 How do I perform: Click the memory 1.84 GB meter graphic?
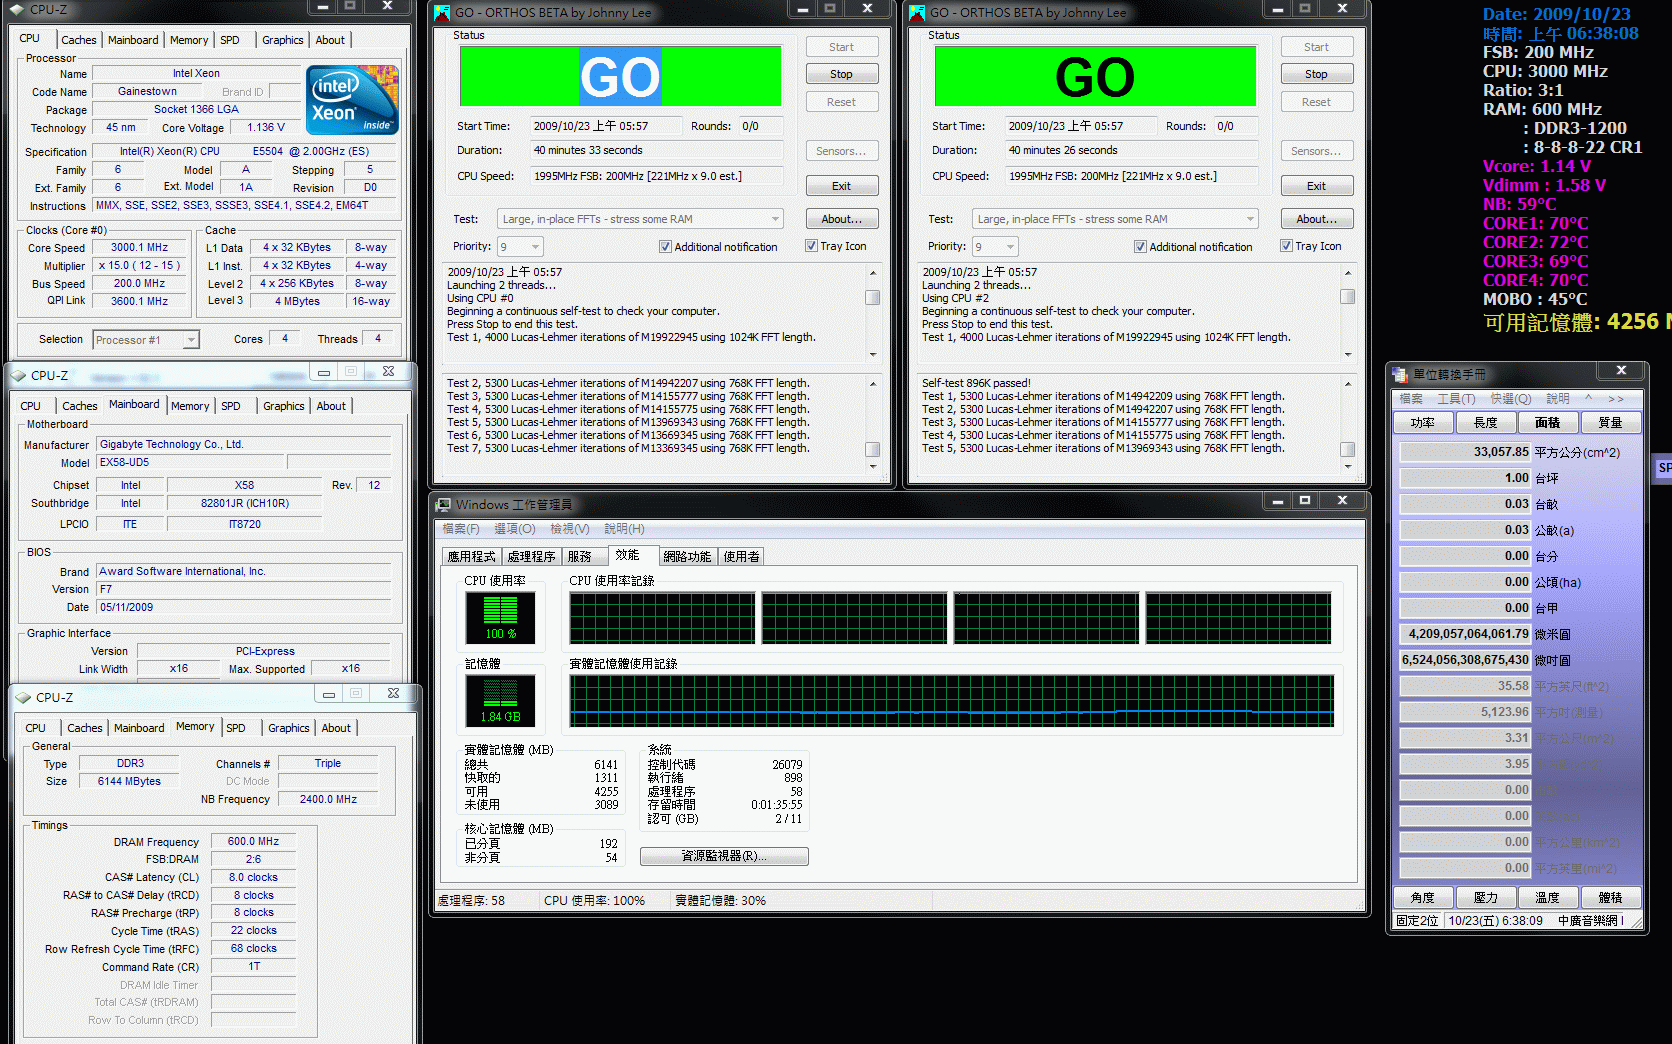tap(500, 700)
